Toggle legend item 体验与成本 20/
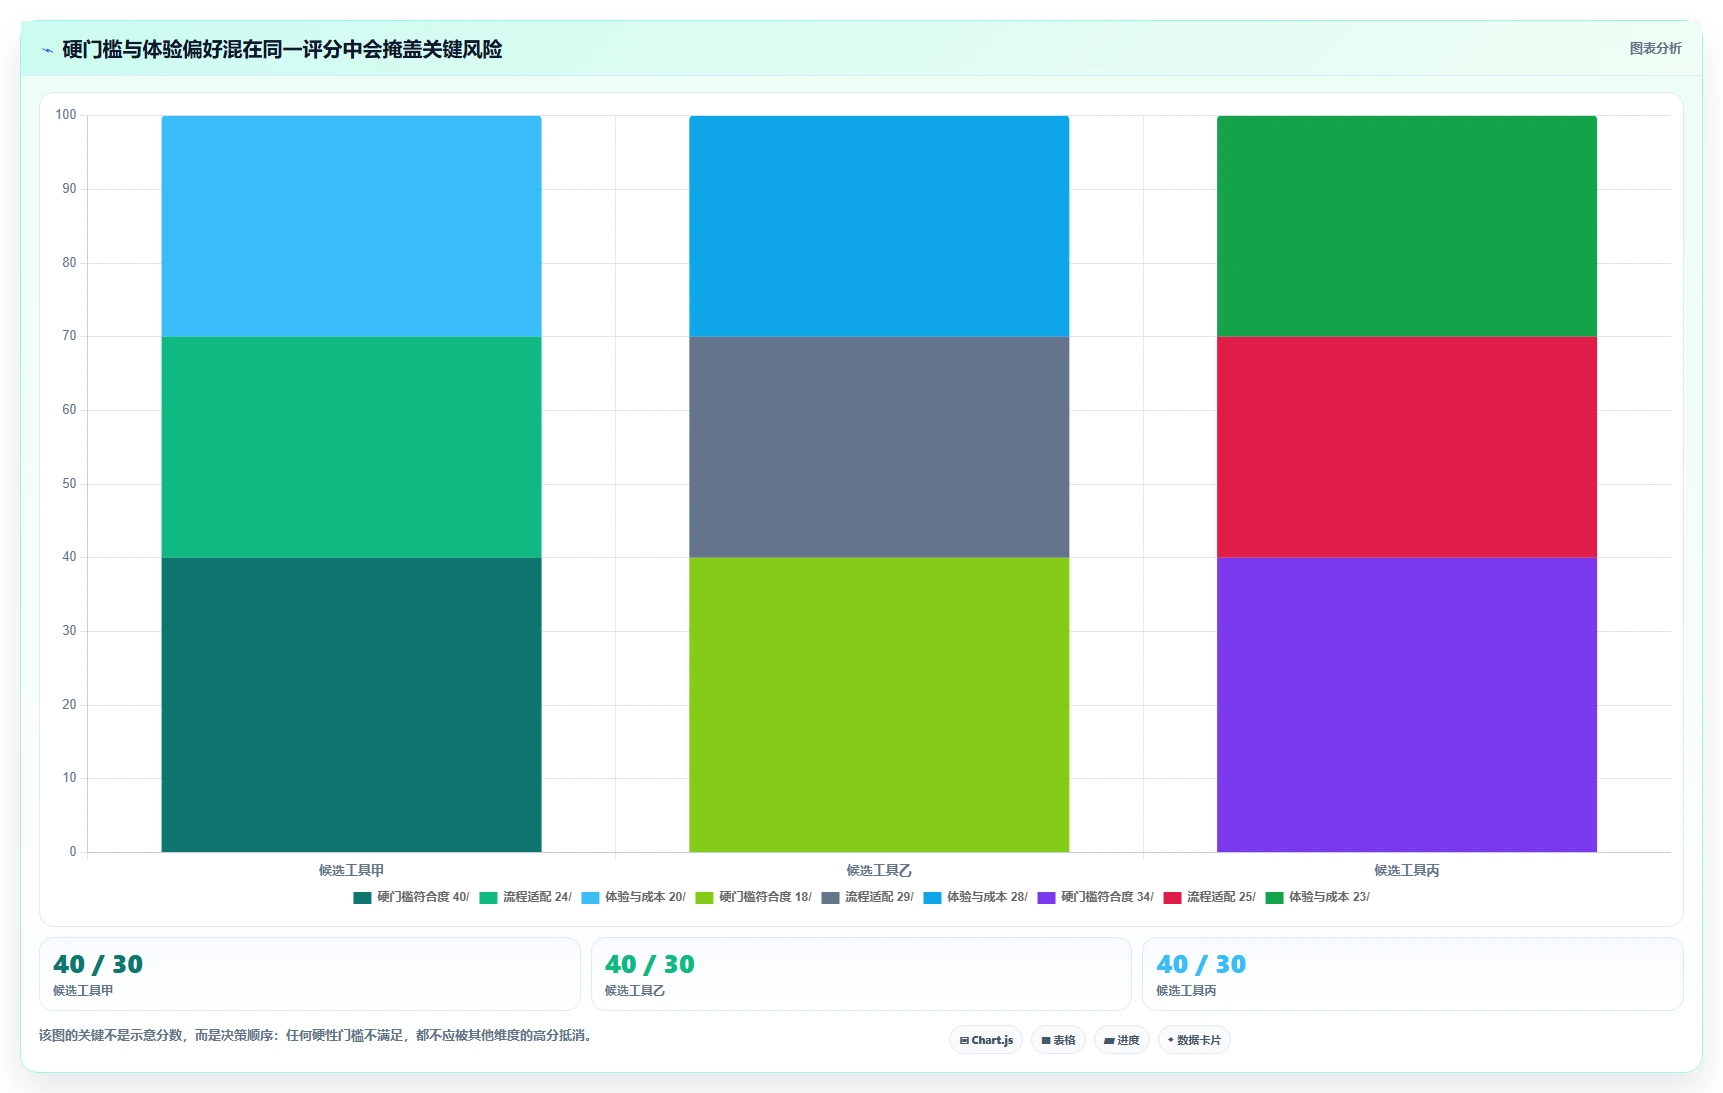The width and height of the screenshot is (1723, 1093). tap(633, 897)
